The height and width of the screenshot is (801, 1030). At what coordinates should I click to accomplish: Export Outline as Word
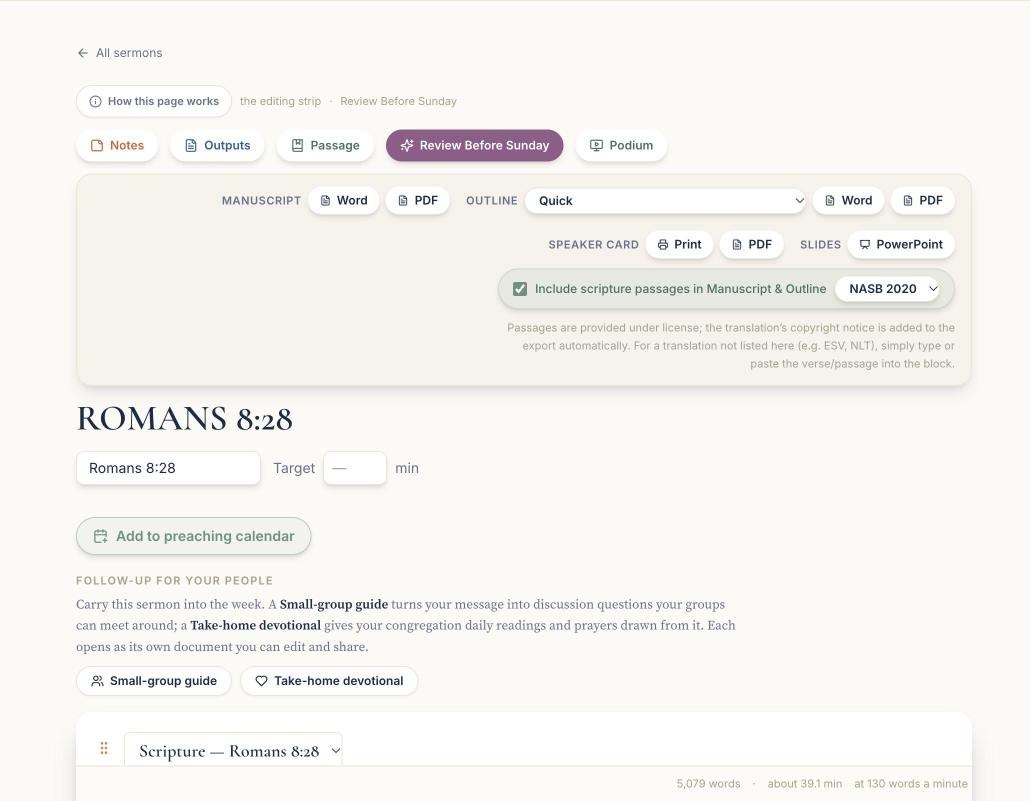click(848, 200)
